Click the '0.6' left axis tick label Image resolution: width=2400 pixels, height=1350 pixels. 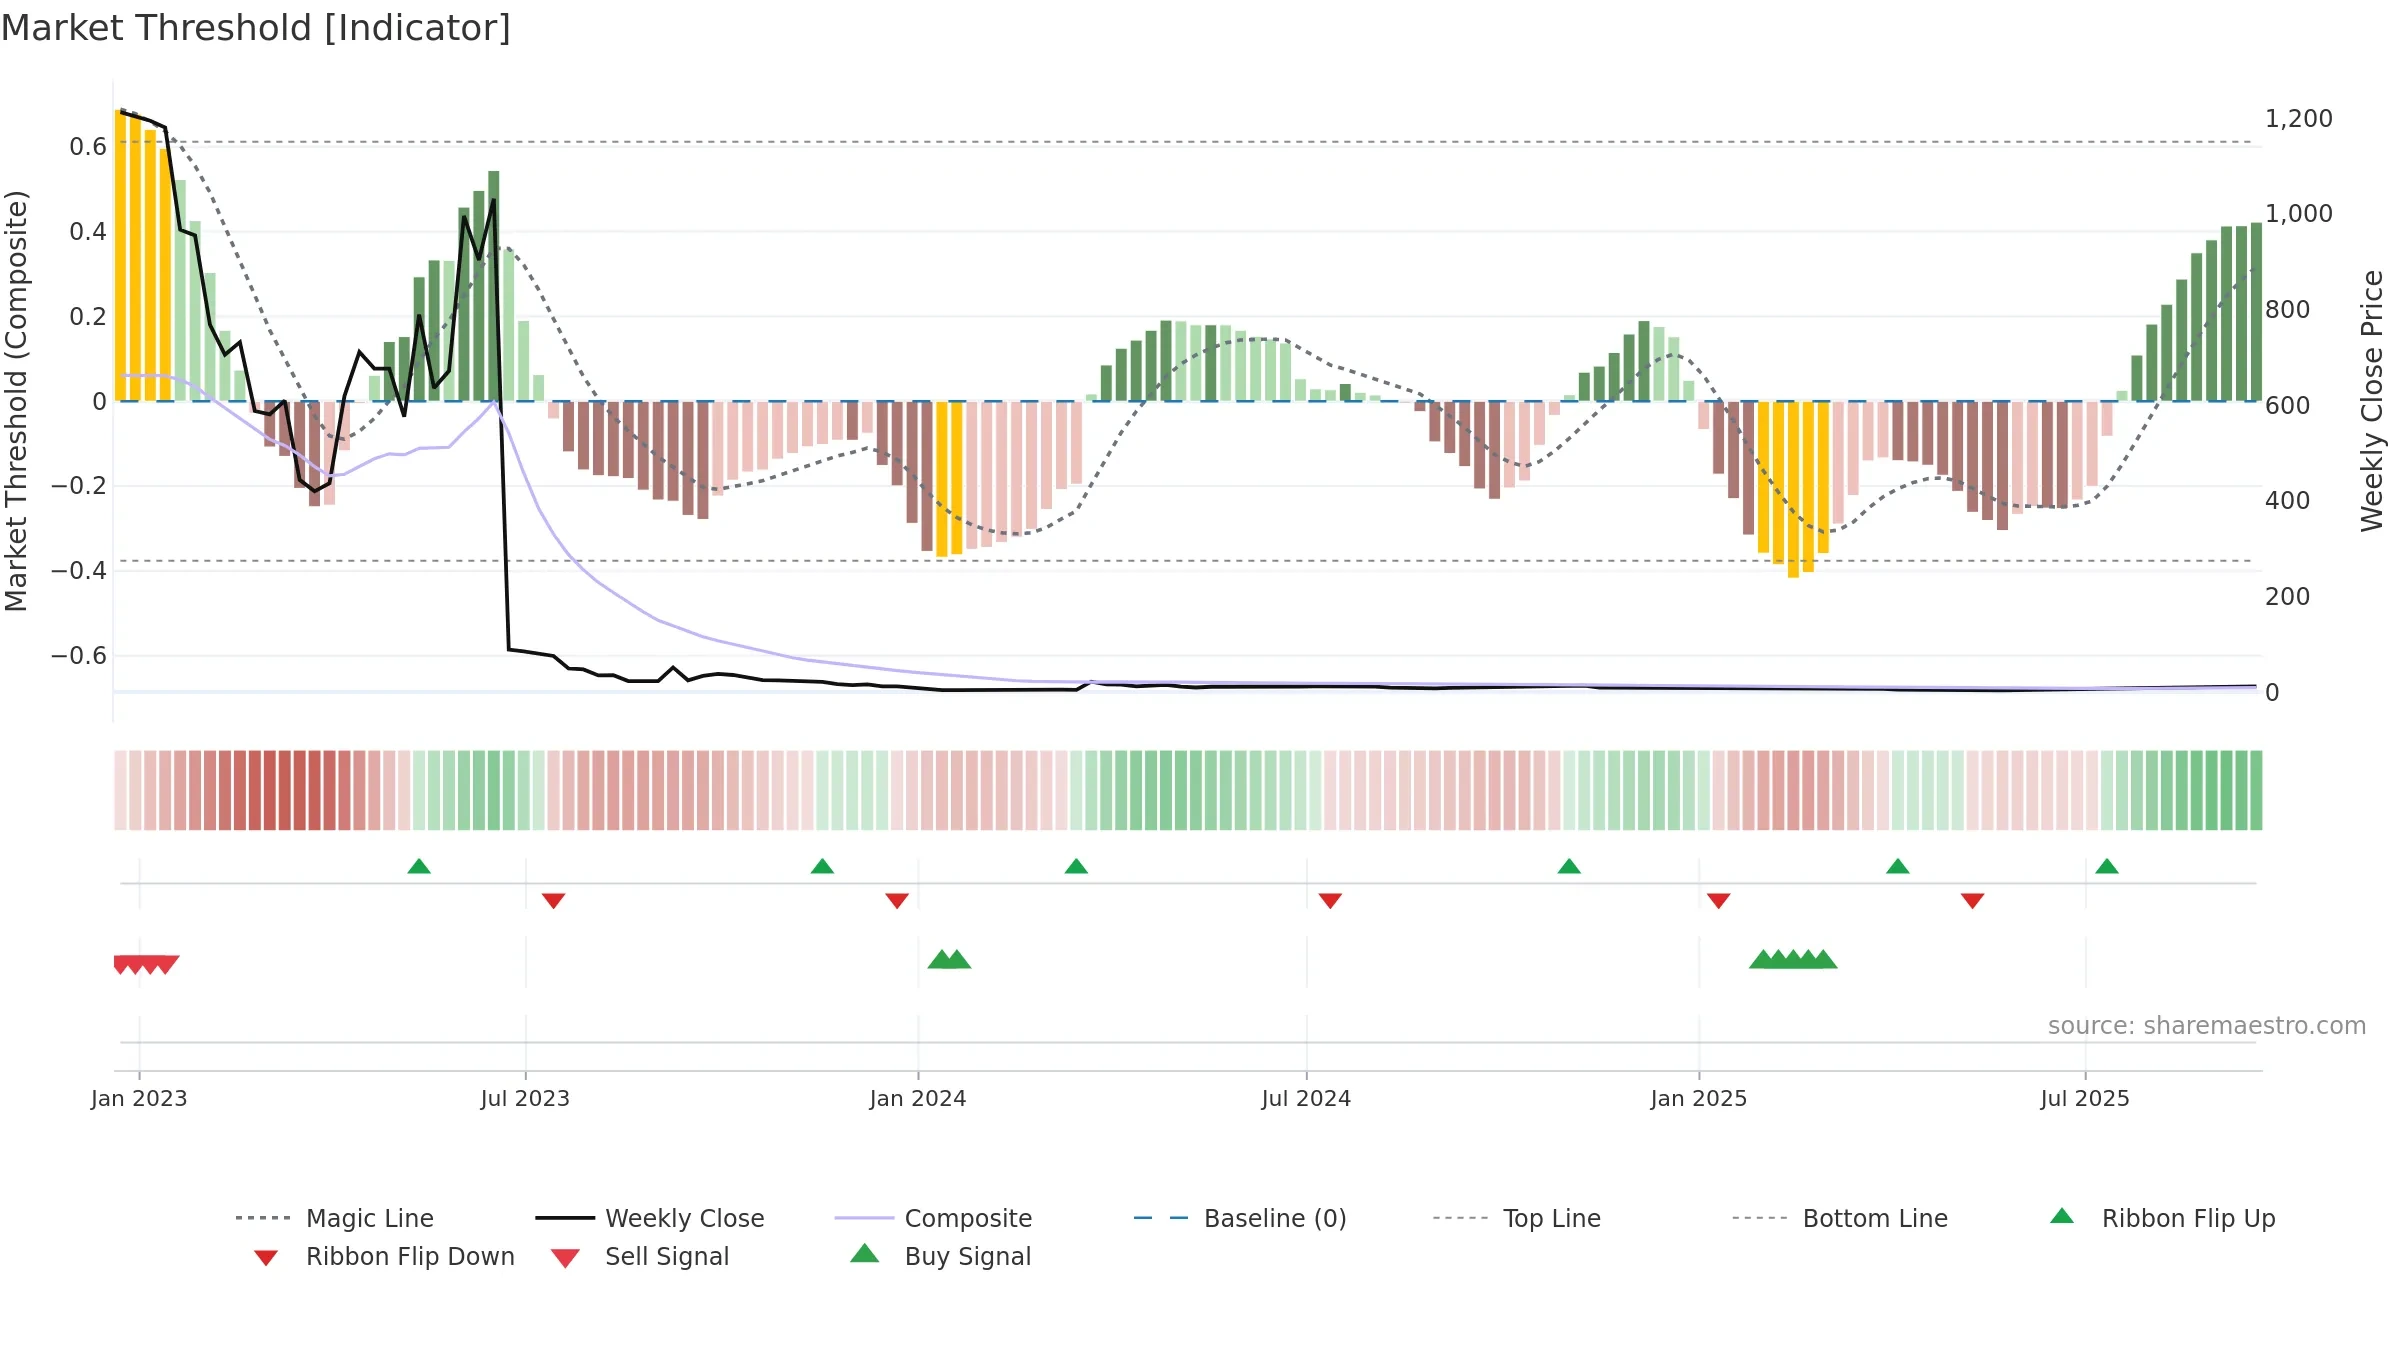coord(88,147)
